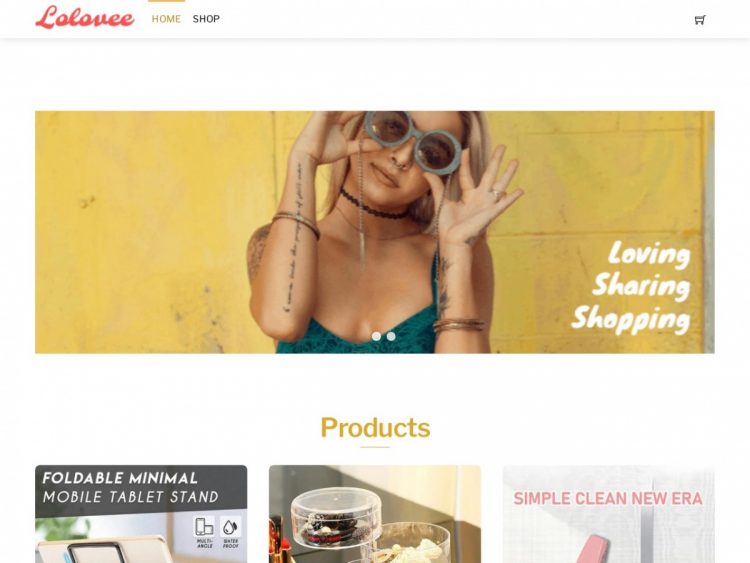Click the Foldable Minimal title text
750x563 pixels.
coord(120,478)
